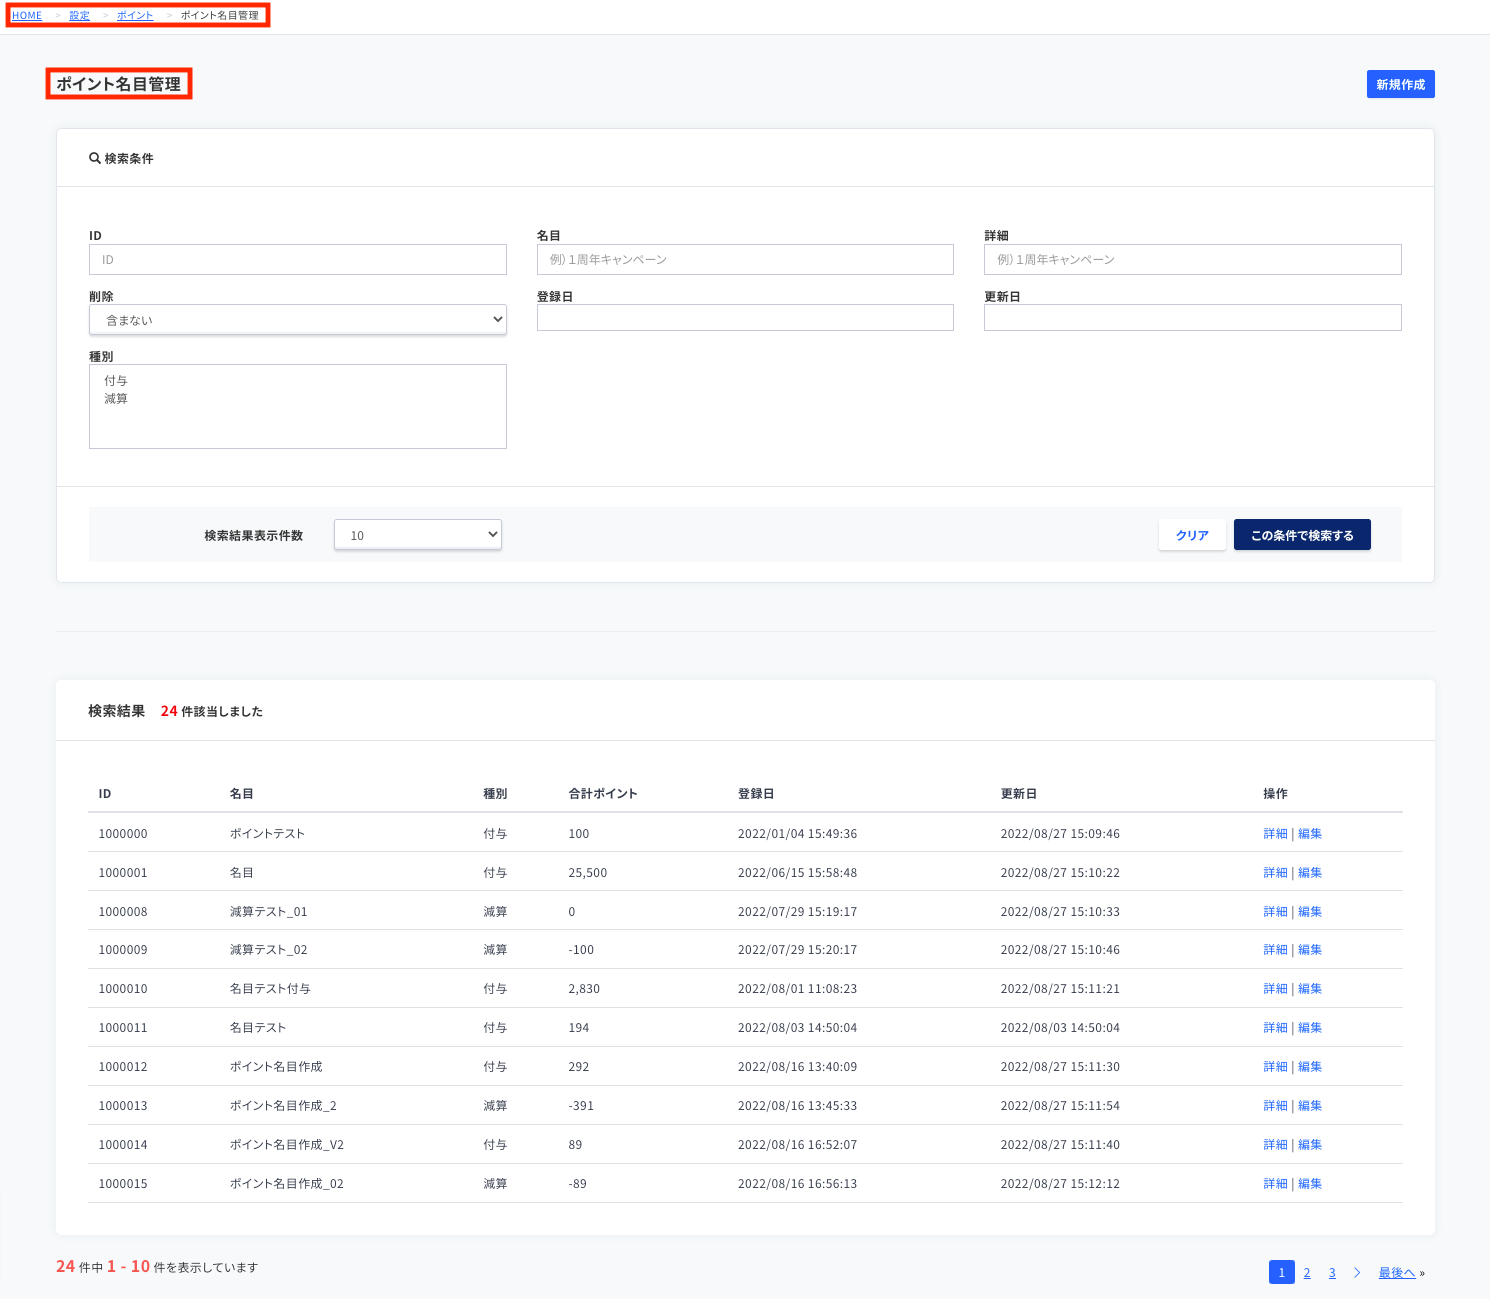Open 詳細 for ポイント名目作成_02 row
The image size is (1490, 1299).
tap(1275, 1184)
